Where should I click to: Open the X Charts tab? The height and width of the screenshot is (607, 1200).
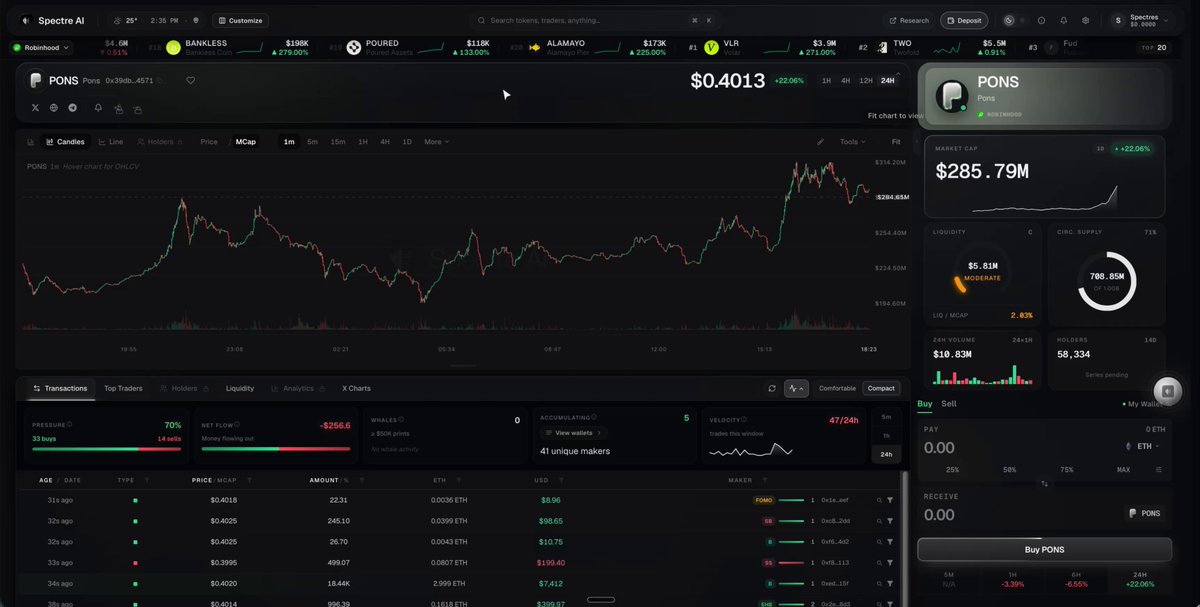[x=356, y=388]
